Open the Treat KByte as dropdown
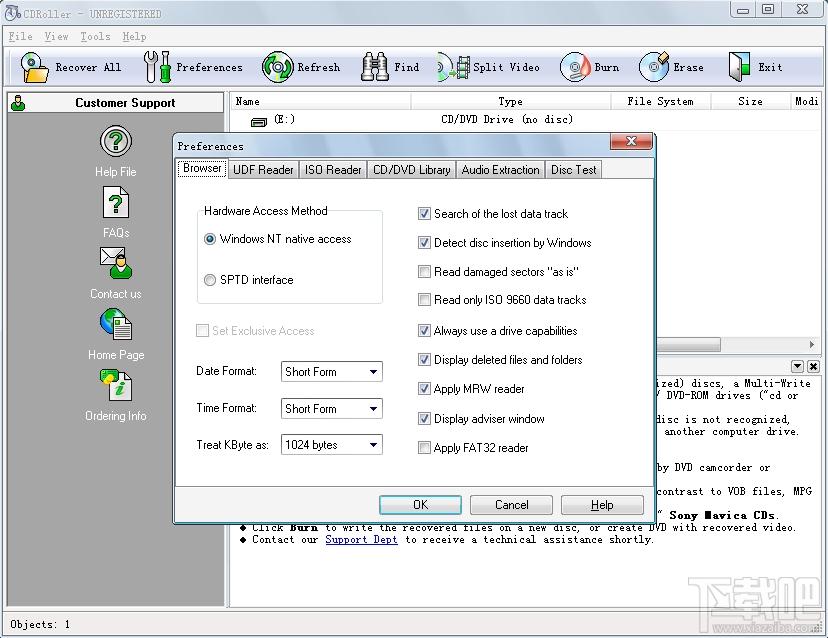828x638 pixels. (332, 445)
